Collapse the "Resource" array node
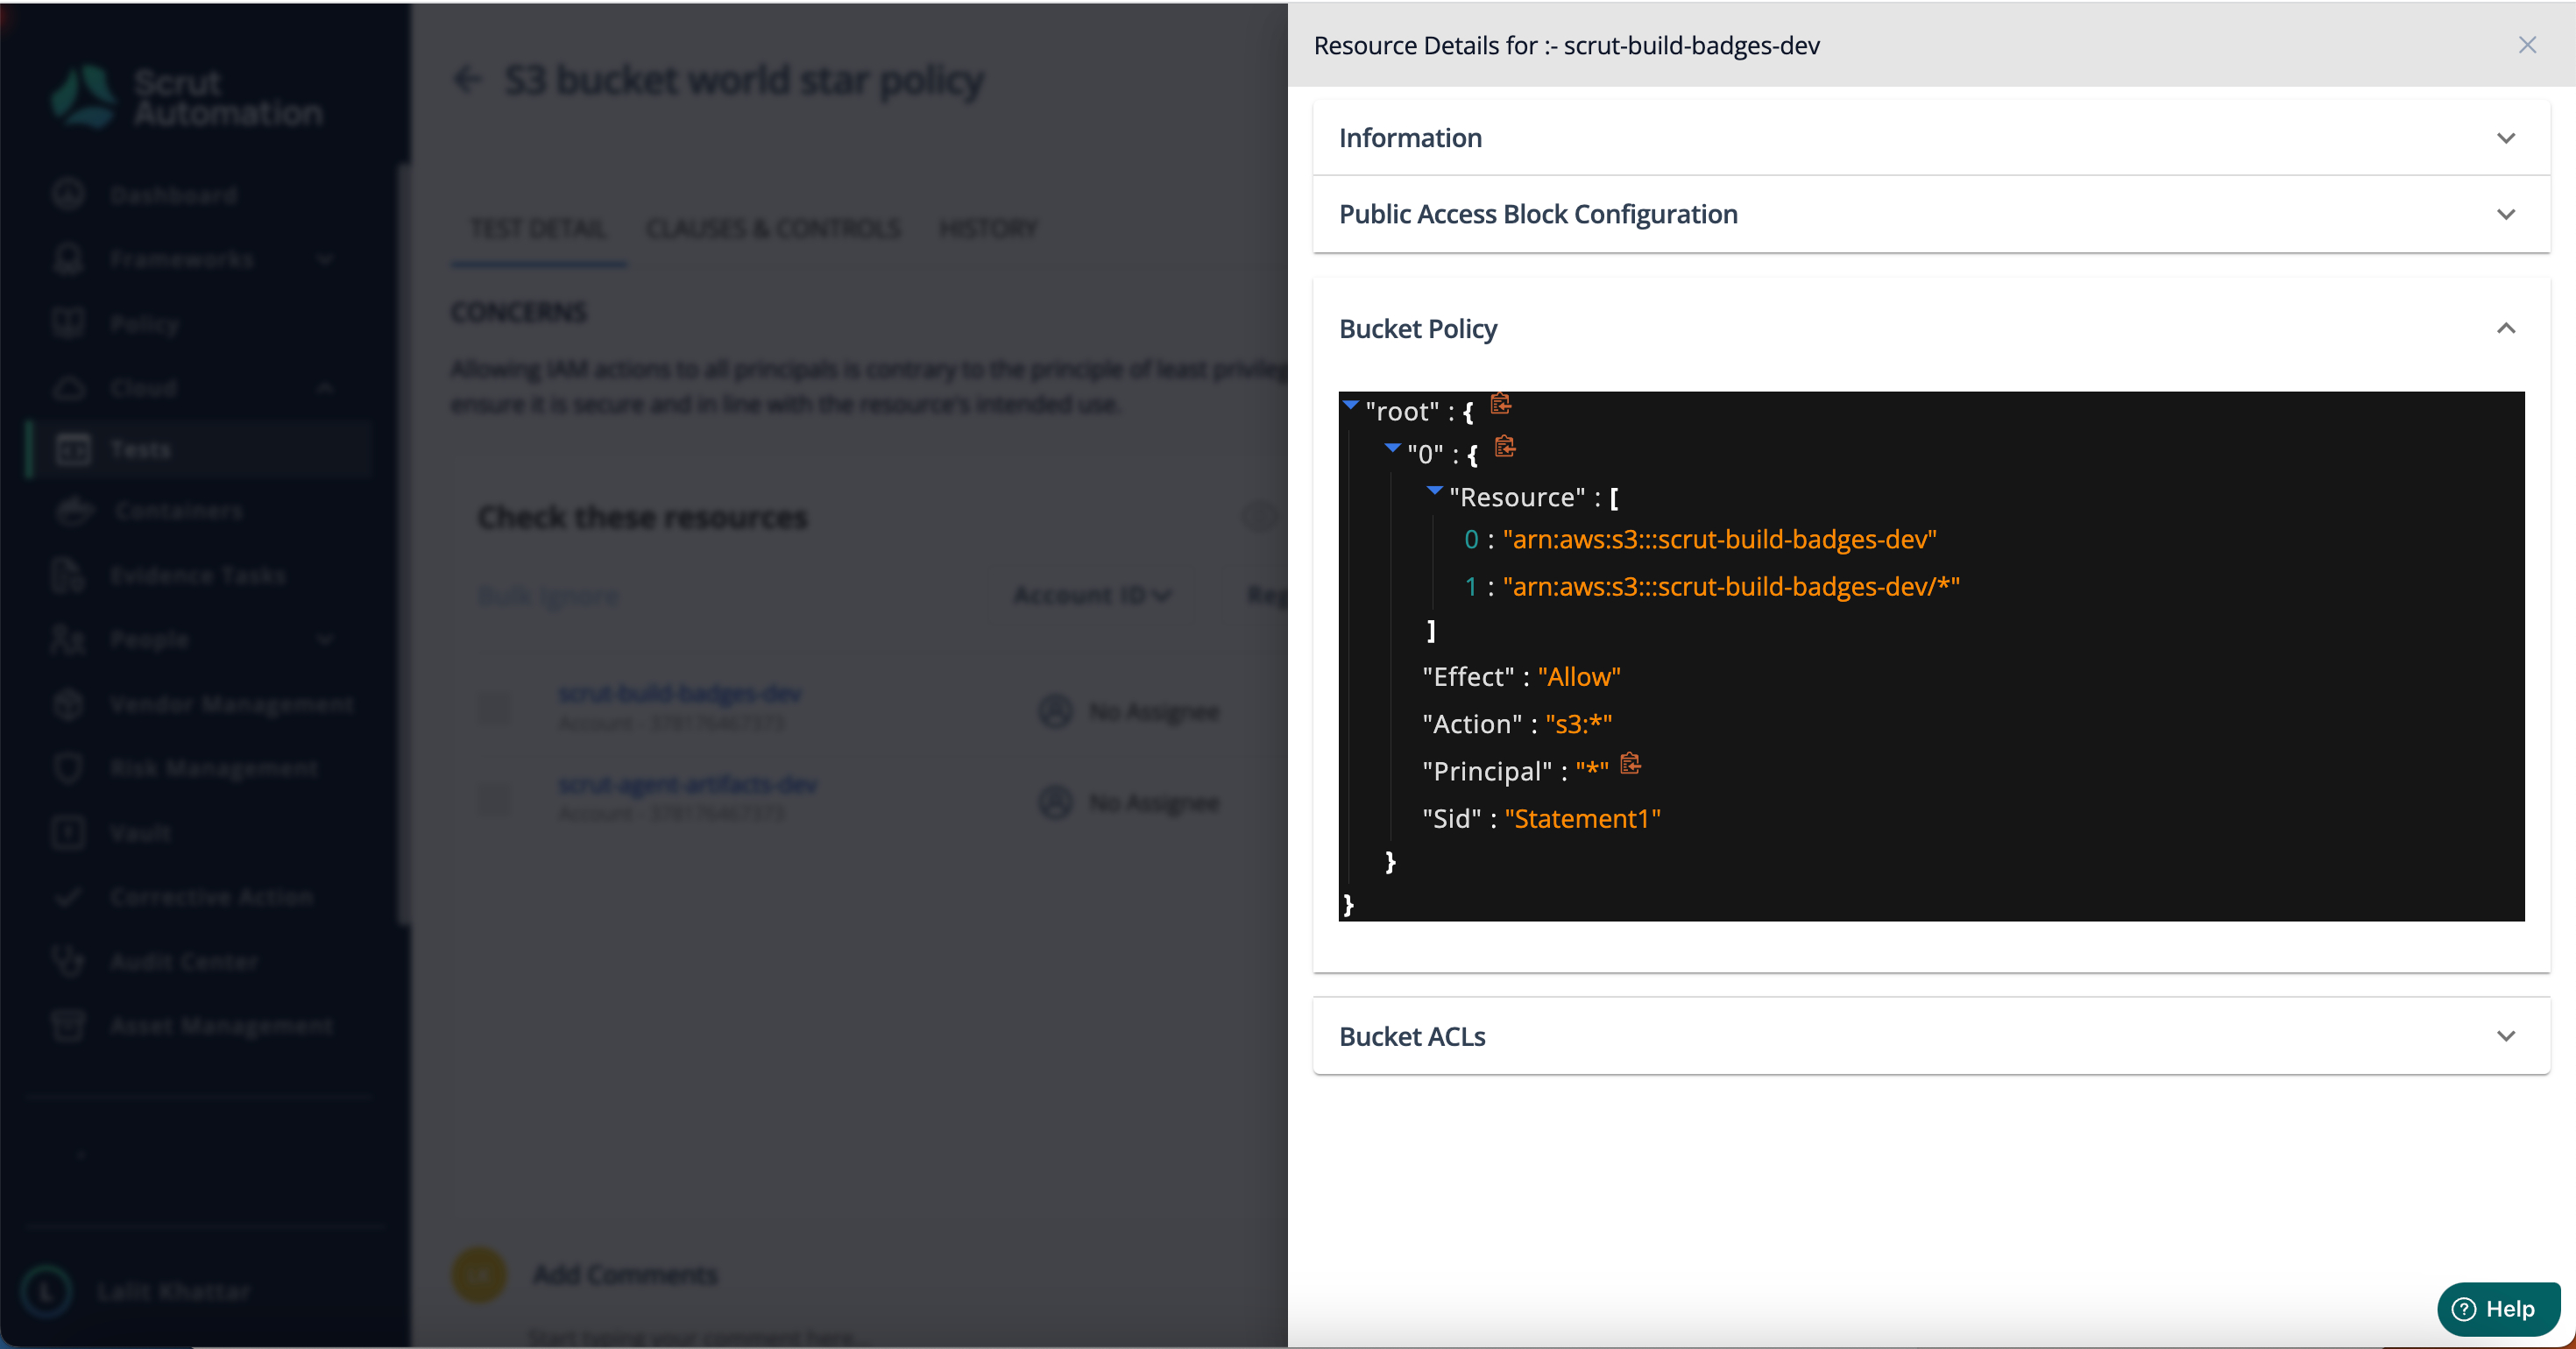The image size is (2576, 1349). [1434, 491]
